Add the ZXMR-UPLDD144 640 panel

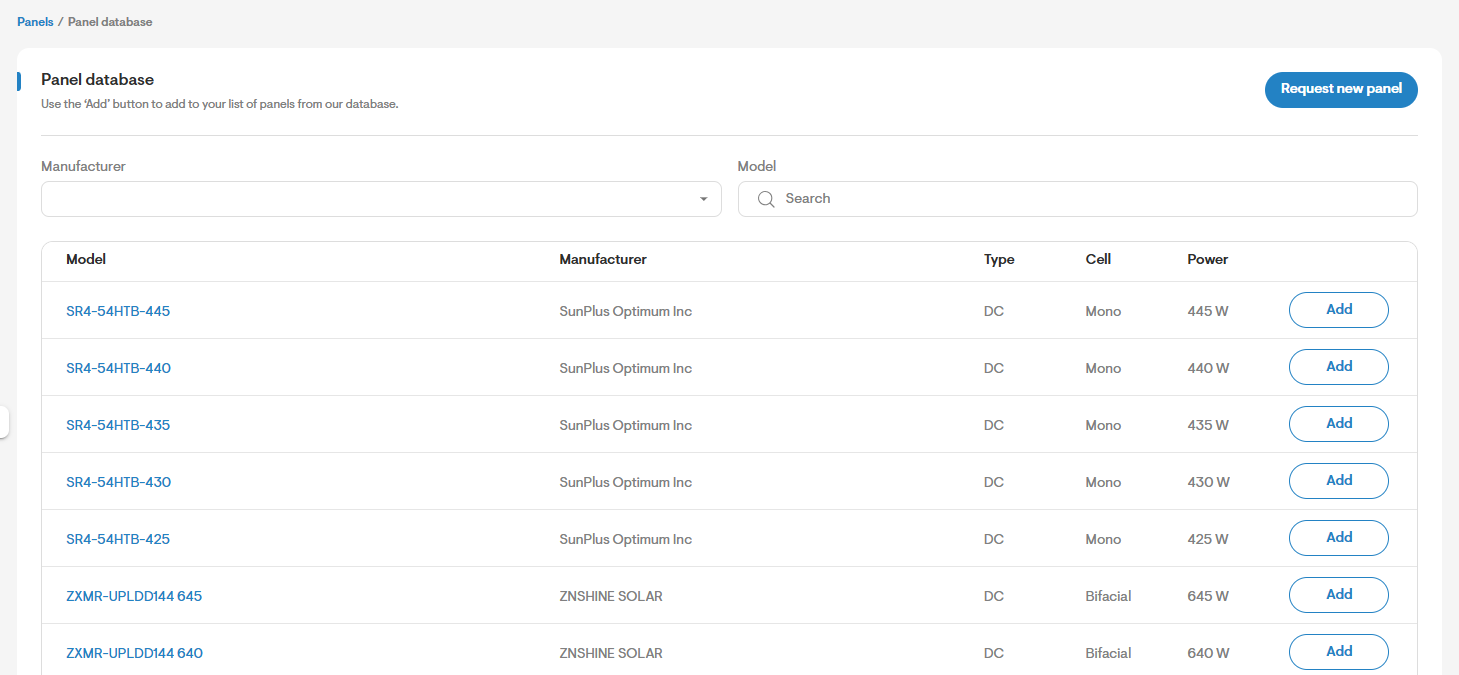(x=1339, y=652)
